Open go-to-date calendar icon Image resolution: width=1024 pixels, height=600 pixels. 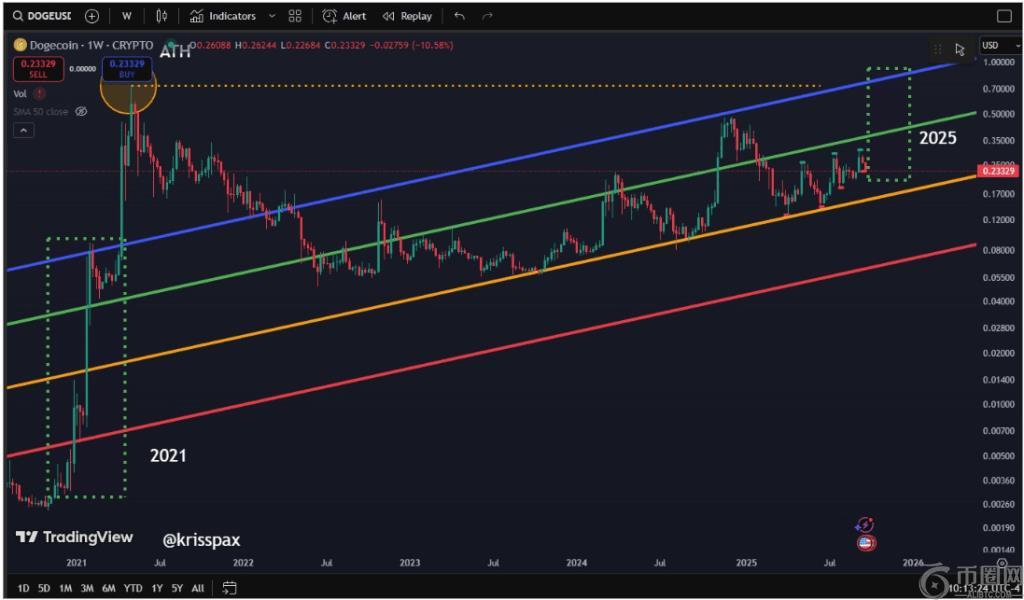[x=230, y=588]
